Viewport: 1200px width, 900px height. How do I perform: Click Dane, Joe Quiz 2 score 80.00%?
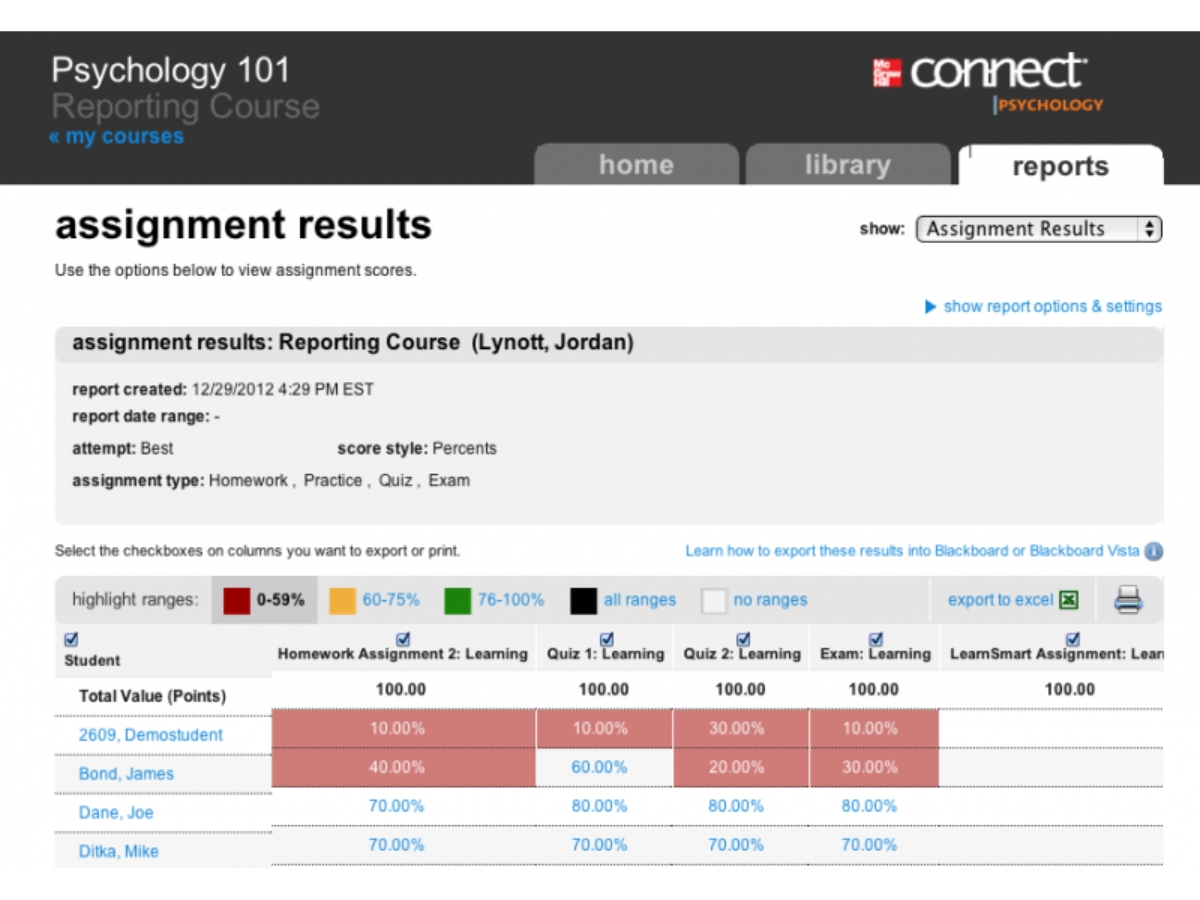[737, 806]
